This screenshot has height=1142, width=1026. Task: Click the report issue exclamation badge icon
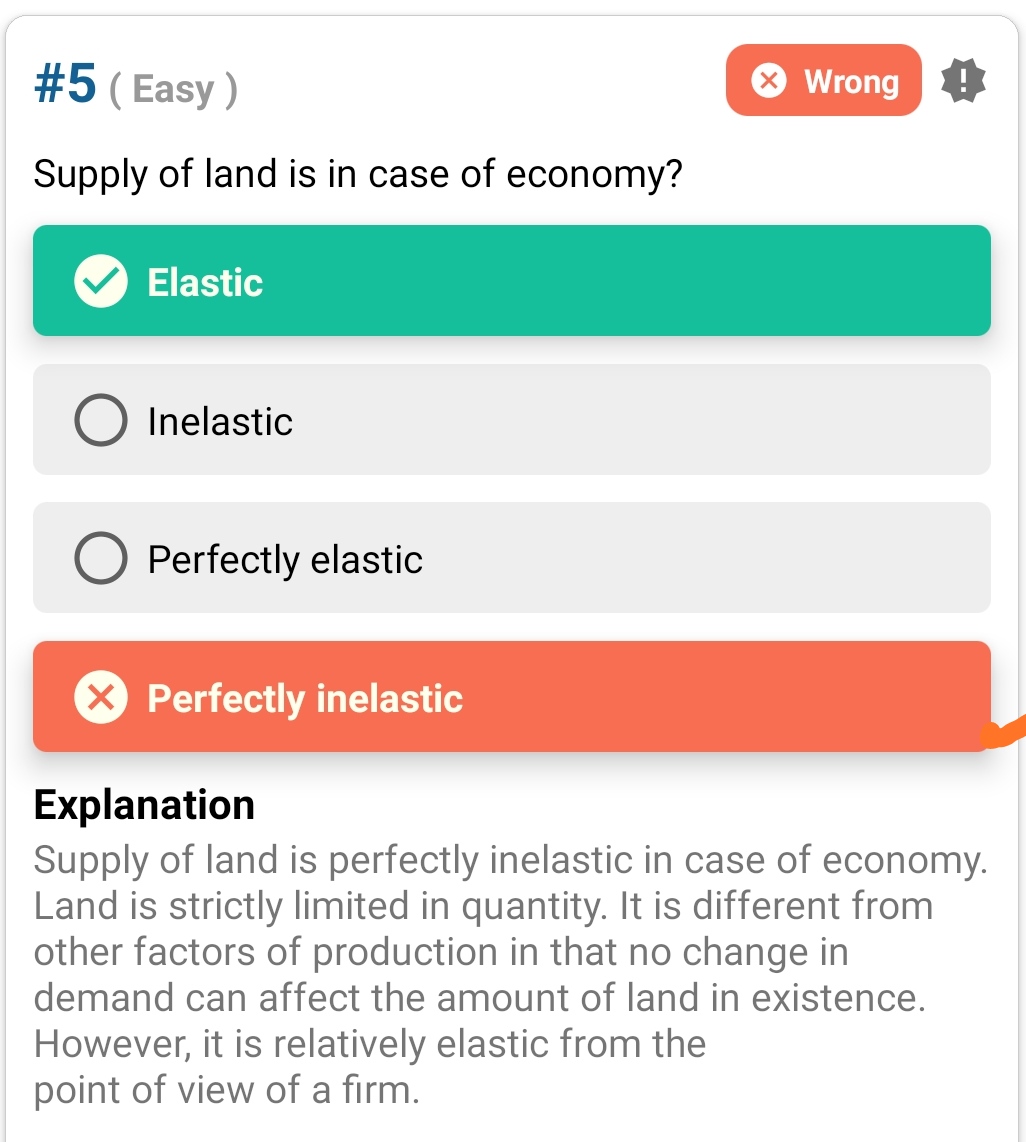point(964,81)
